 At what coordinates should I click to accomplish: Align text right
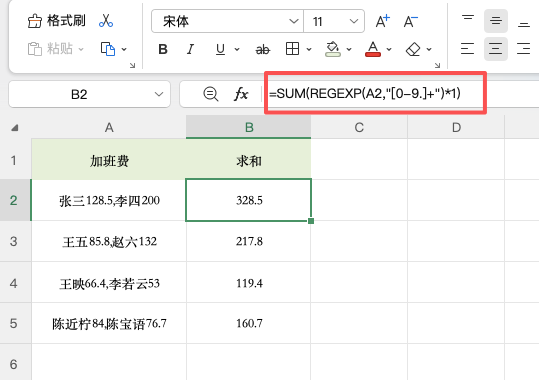coord(524,49)
